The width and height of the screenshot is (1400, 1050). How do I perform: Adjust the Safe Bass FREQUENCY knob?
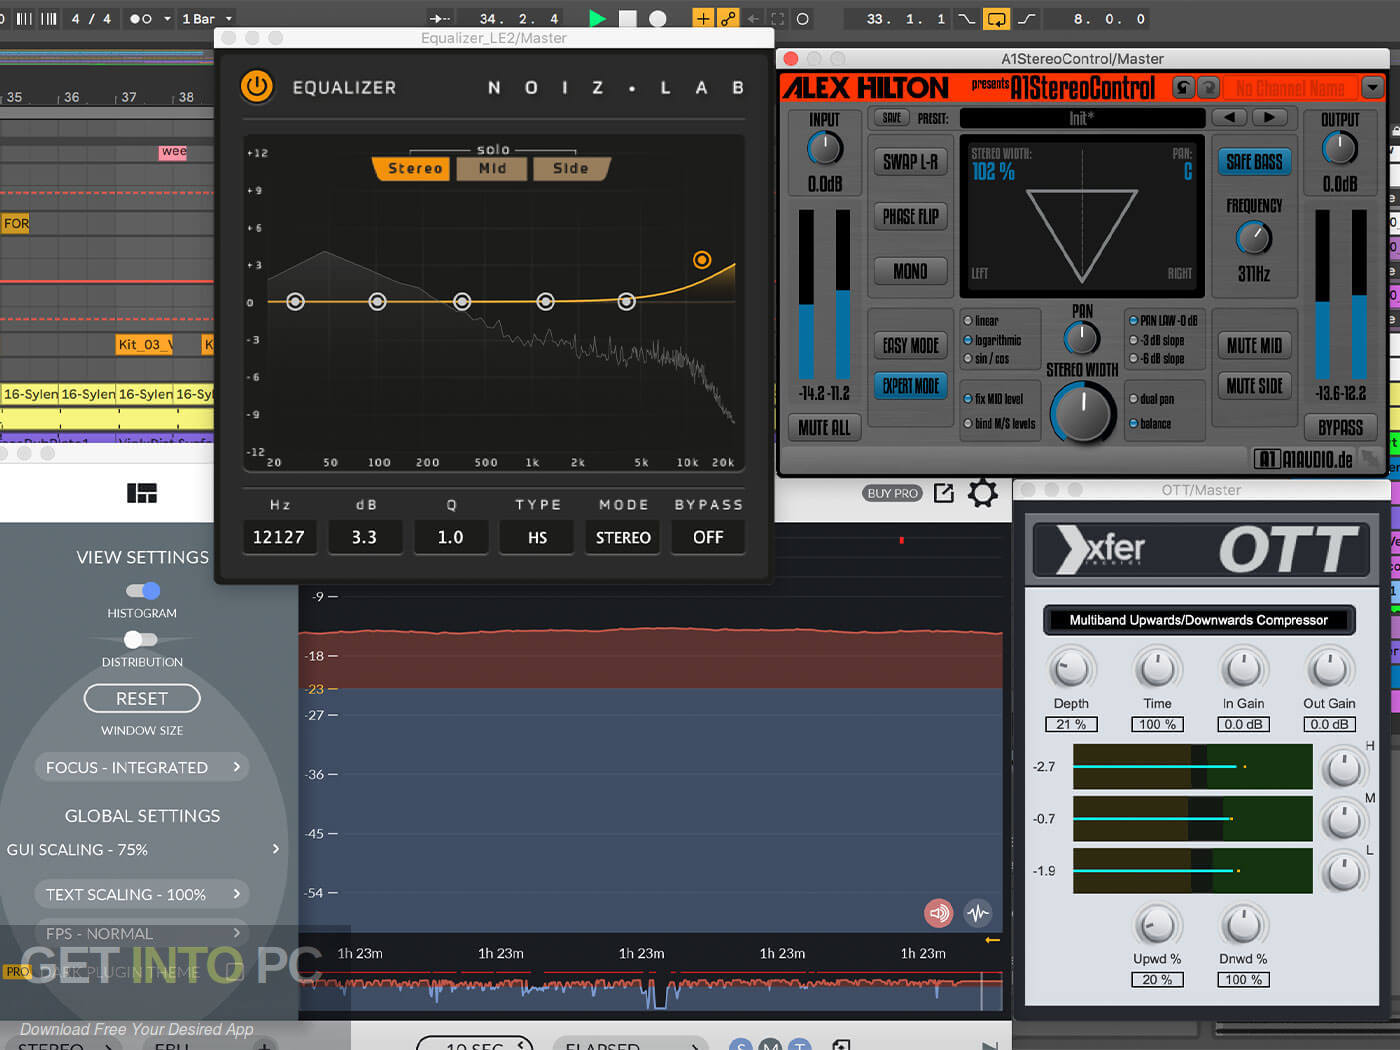click(x=1254, y=238)
